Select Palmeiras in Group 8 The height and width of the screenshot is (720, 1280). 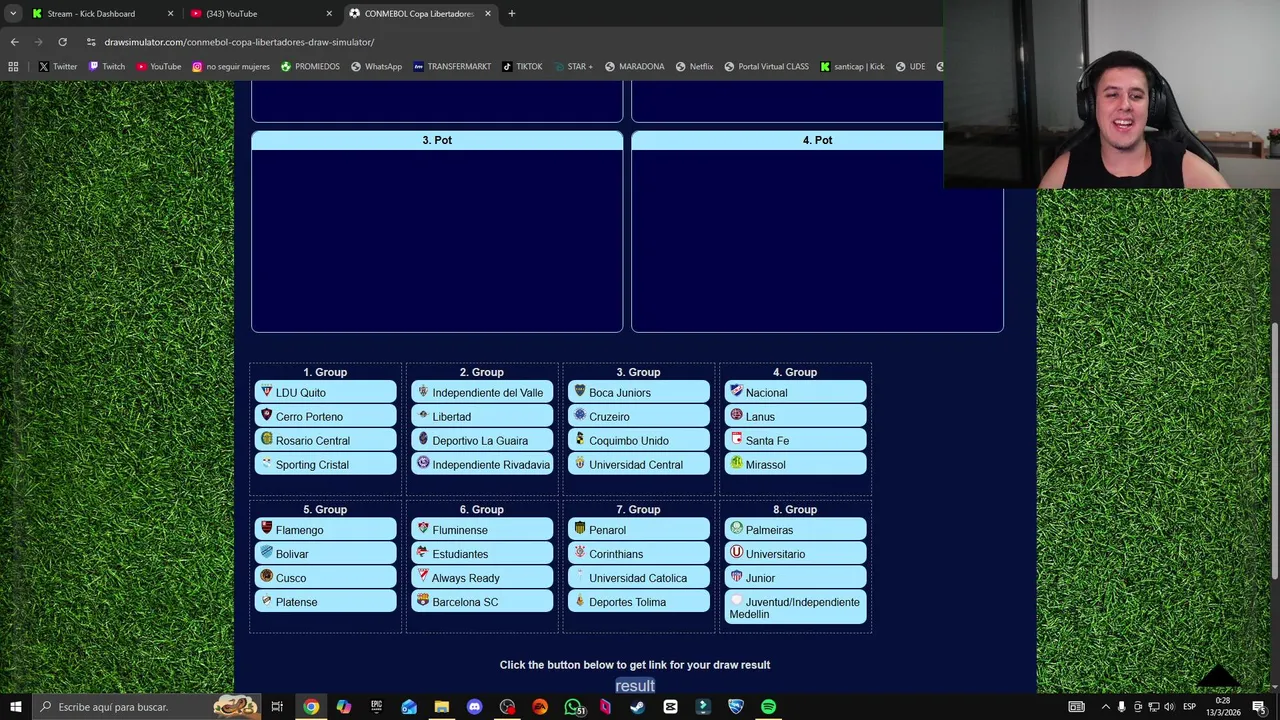795,530
